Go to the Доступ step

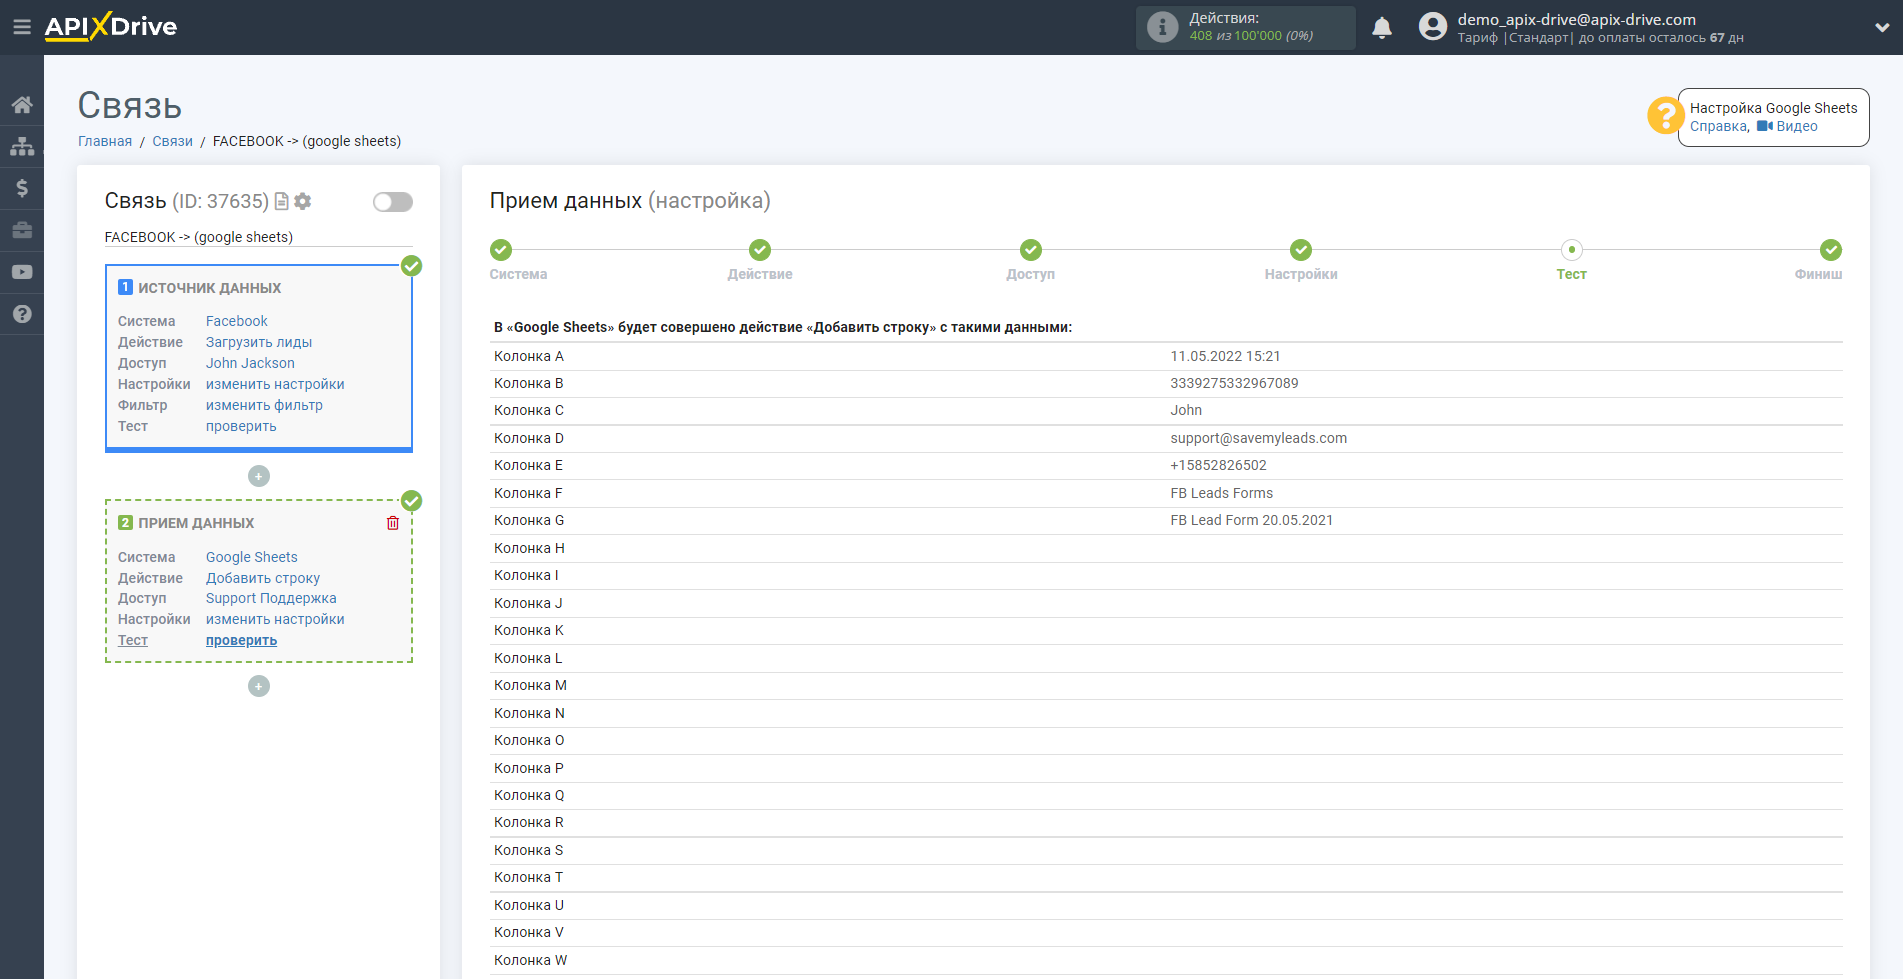[1031, 250]
